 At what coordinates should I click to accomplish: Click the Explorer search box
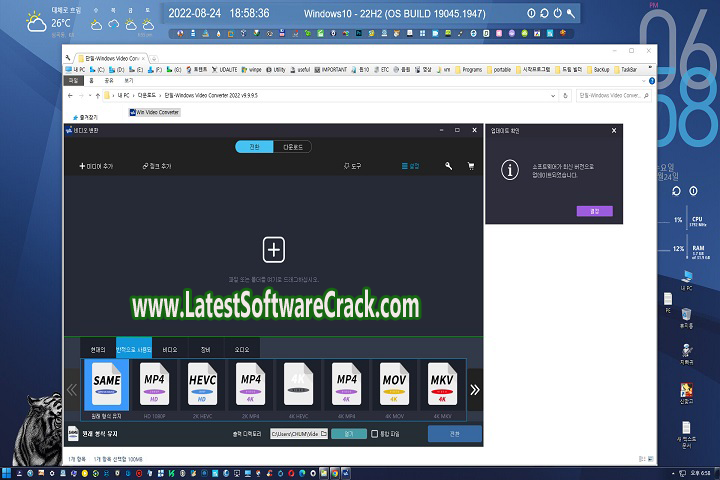(x=613, y=96)
